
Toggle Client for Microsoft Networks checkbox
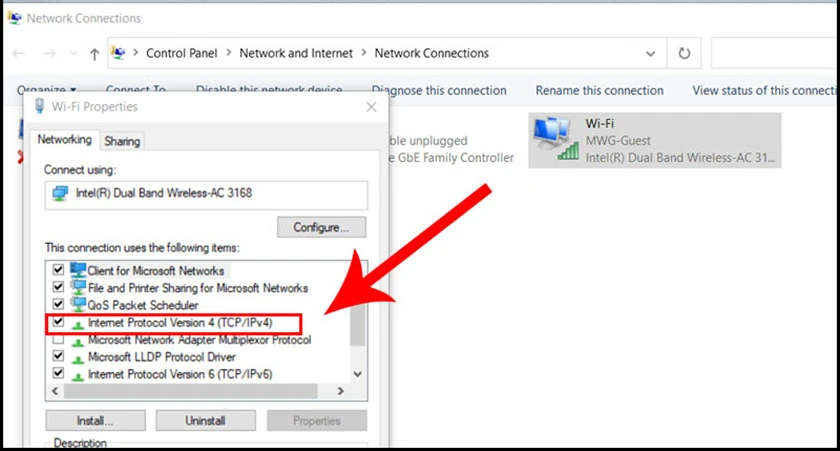[58, 269]
